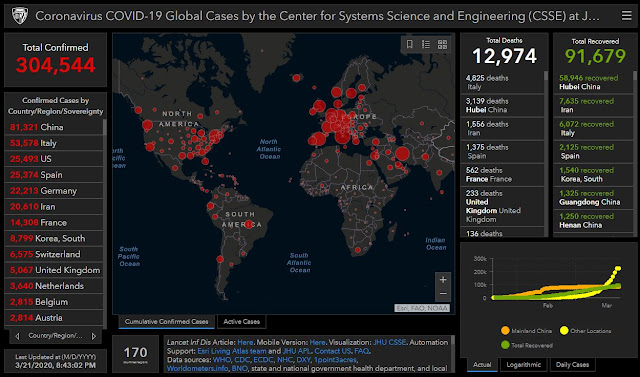The width and height of the screenshot is (640, 377).
Task: Click the 1,556 deaths Iran entry
Action: (x=502, y=129)
